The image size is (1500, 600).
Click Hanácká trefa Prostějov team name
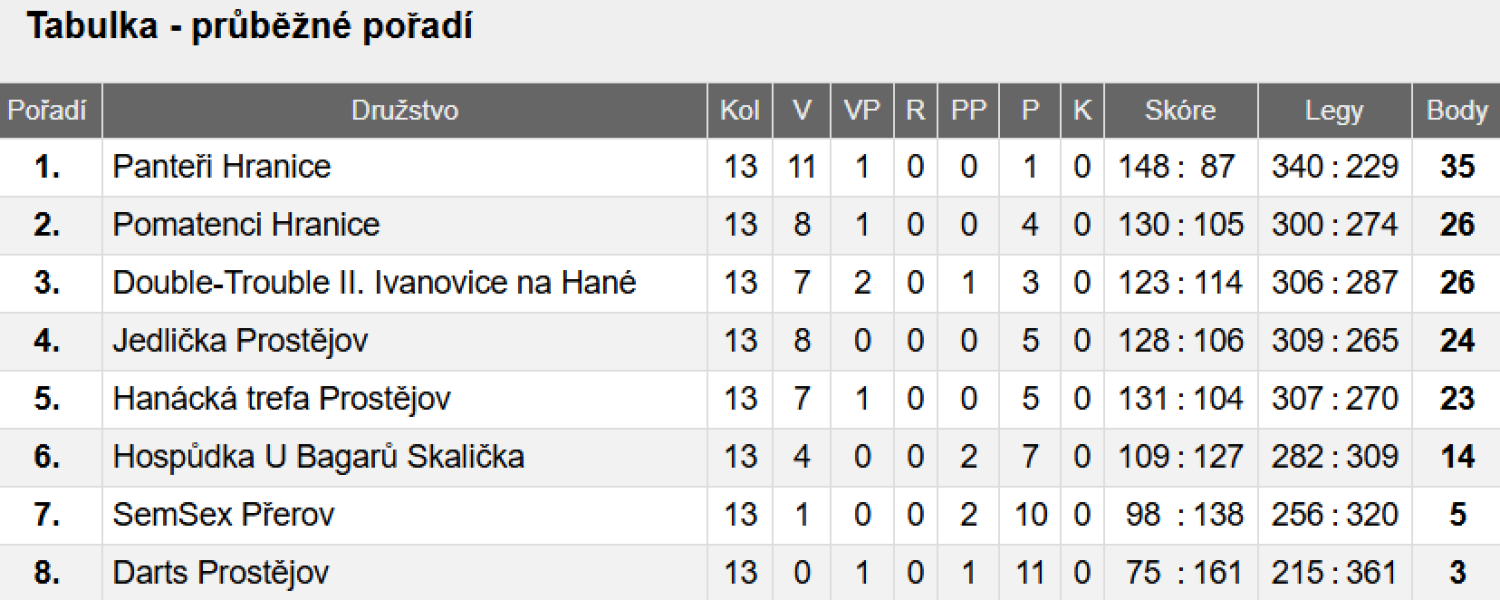(282, 399)
